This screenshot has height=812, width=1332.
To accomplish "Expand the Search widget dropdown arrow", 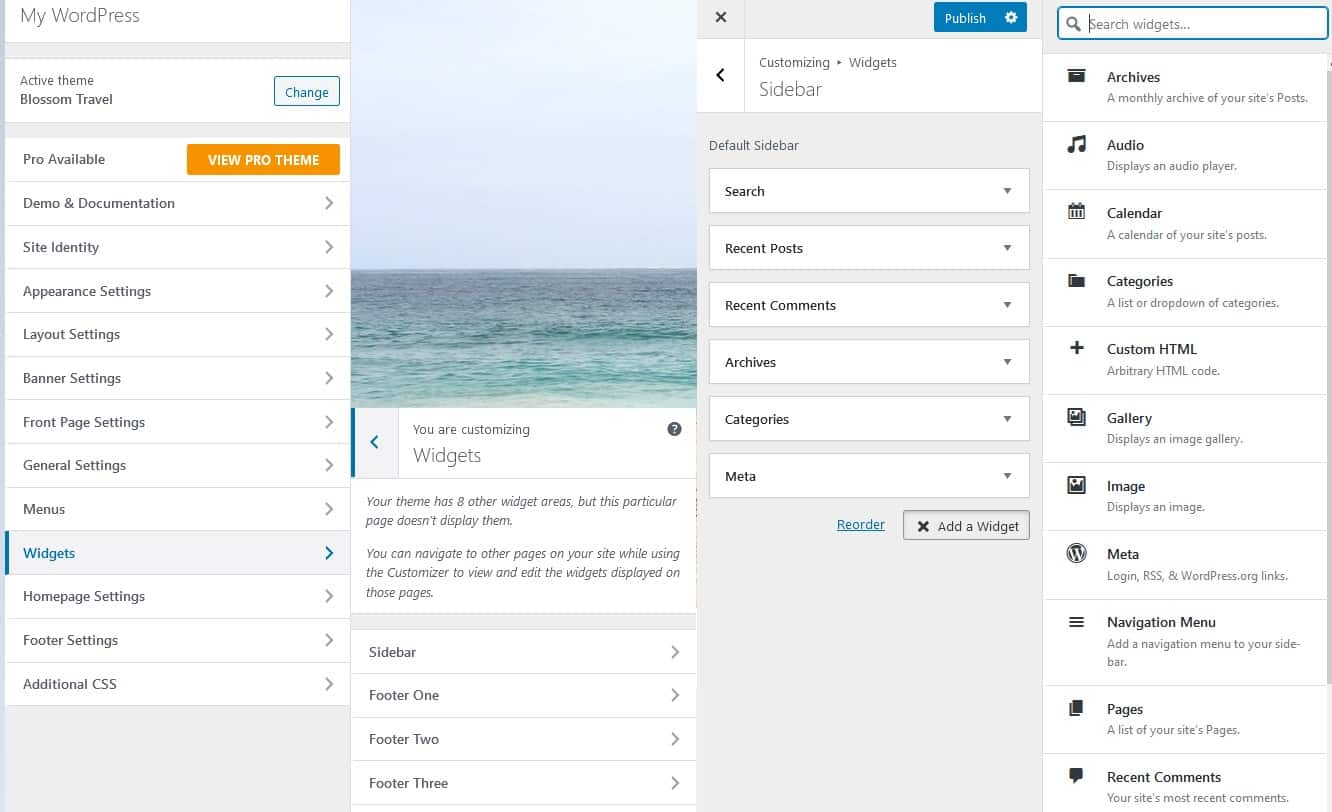I will [x=1007, y=191].
